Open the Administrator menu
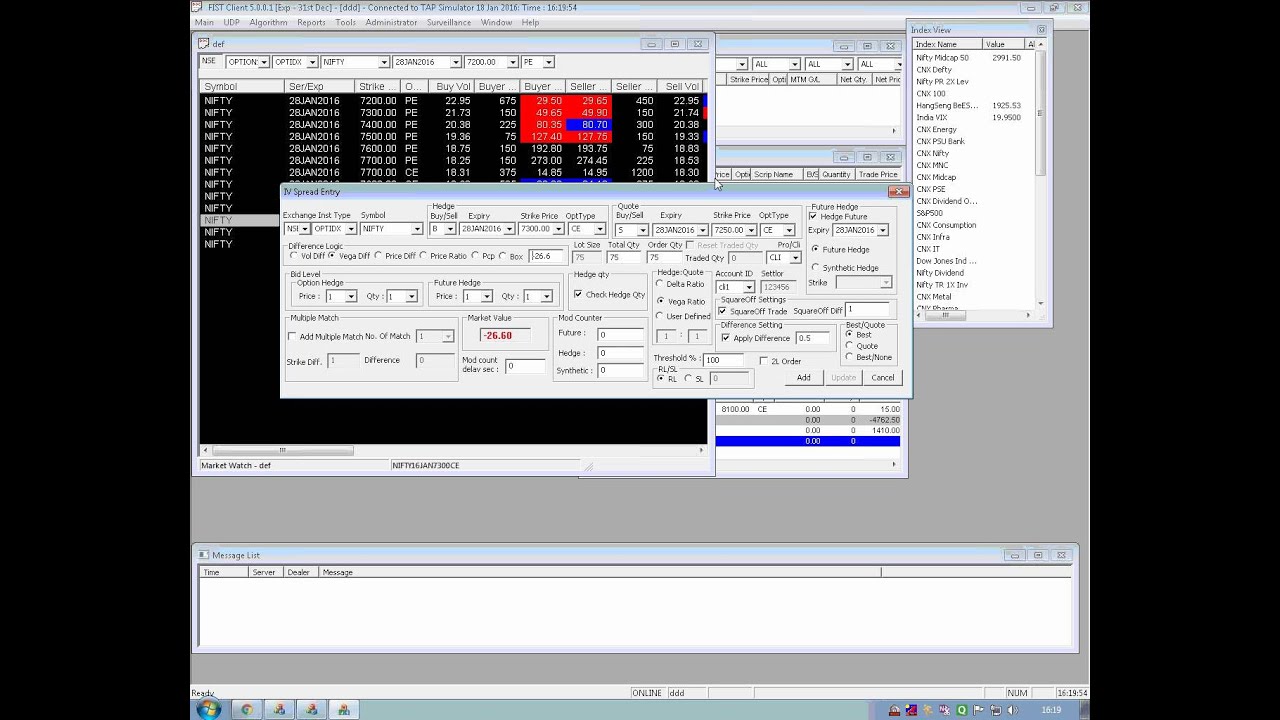Screen dimensions: 1280x720 (x=392, y=22)
